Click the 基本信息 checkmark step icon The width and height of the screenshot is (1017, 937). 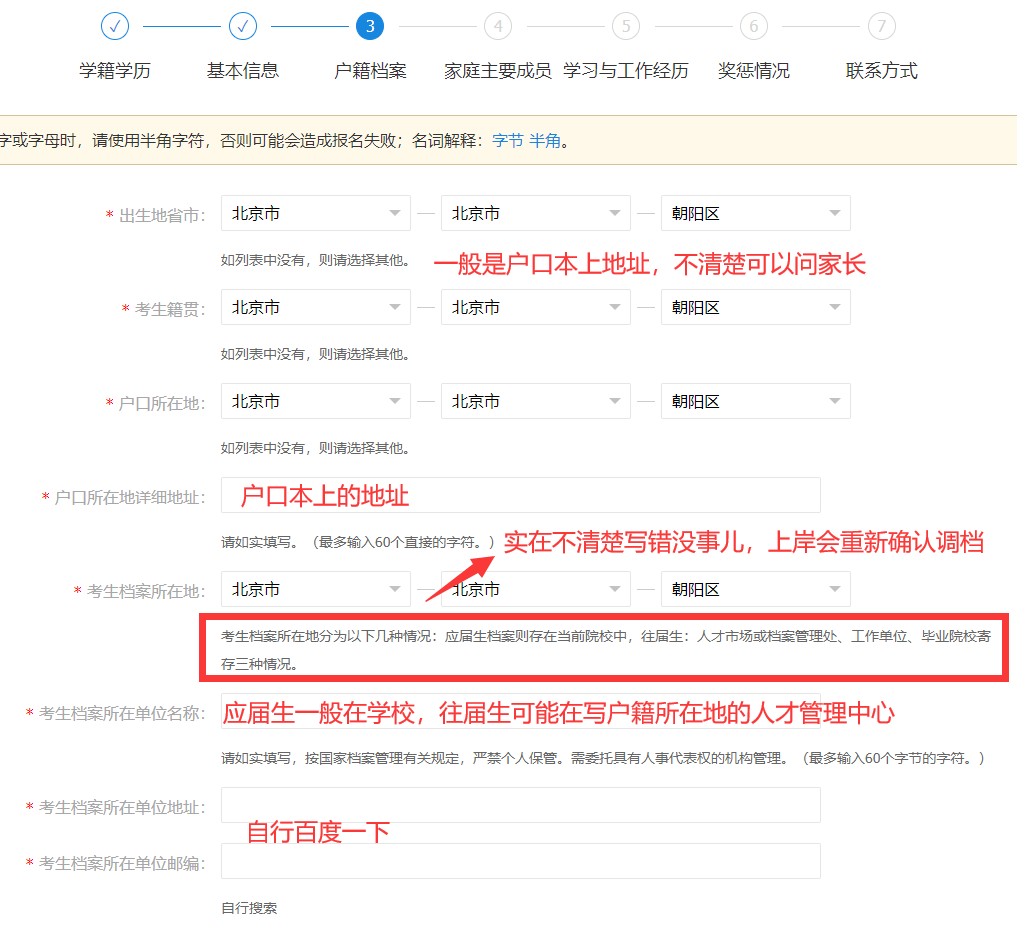242,26
